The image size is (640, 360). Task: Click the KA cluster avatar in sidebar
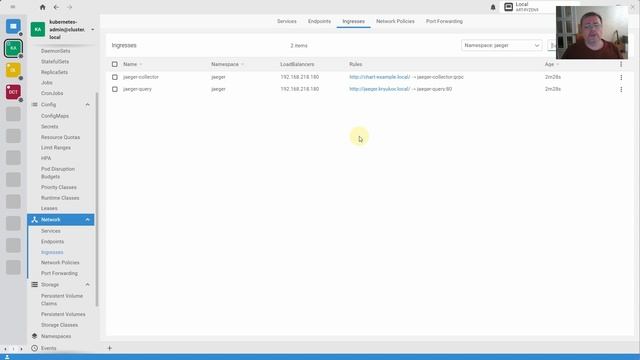click(38, 29)
